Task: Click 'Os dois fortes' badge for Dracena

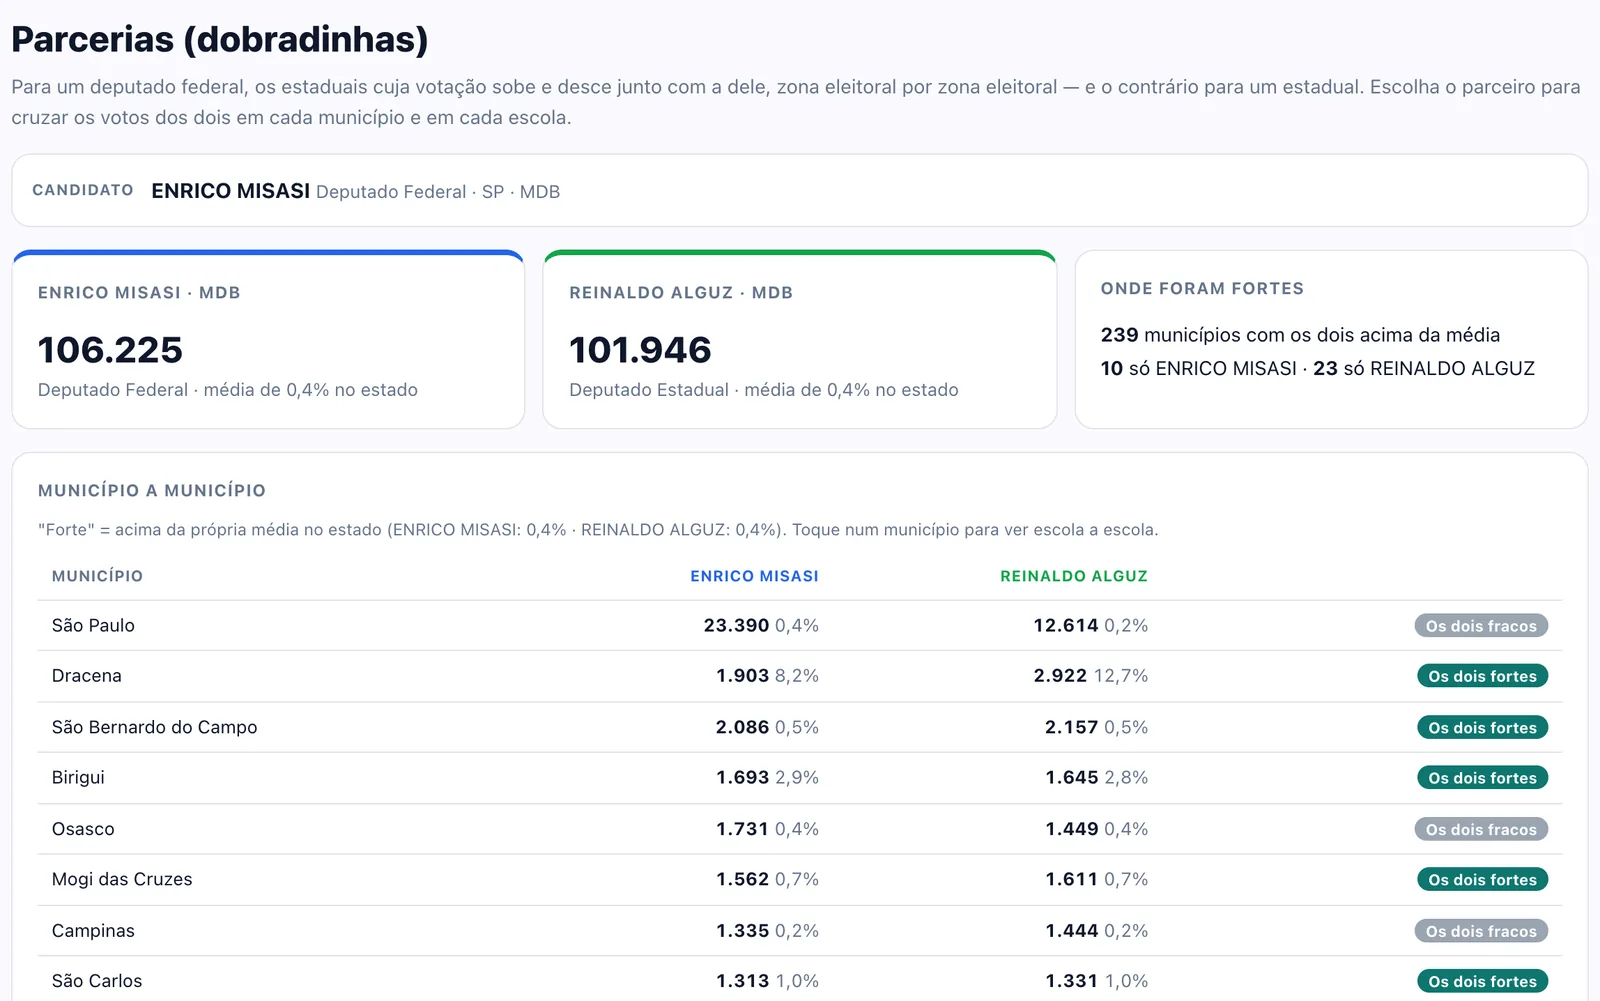Action: 1482,676
